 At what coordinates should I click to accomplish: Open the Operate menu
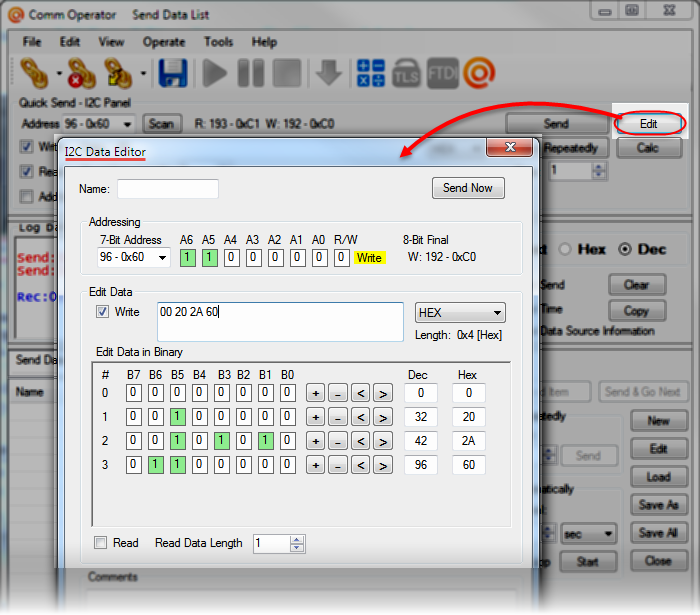coord(164,42)
